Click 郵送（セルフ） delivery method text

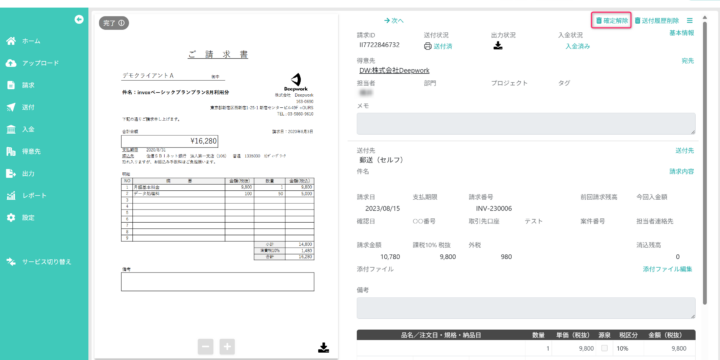pos(381,160)
